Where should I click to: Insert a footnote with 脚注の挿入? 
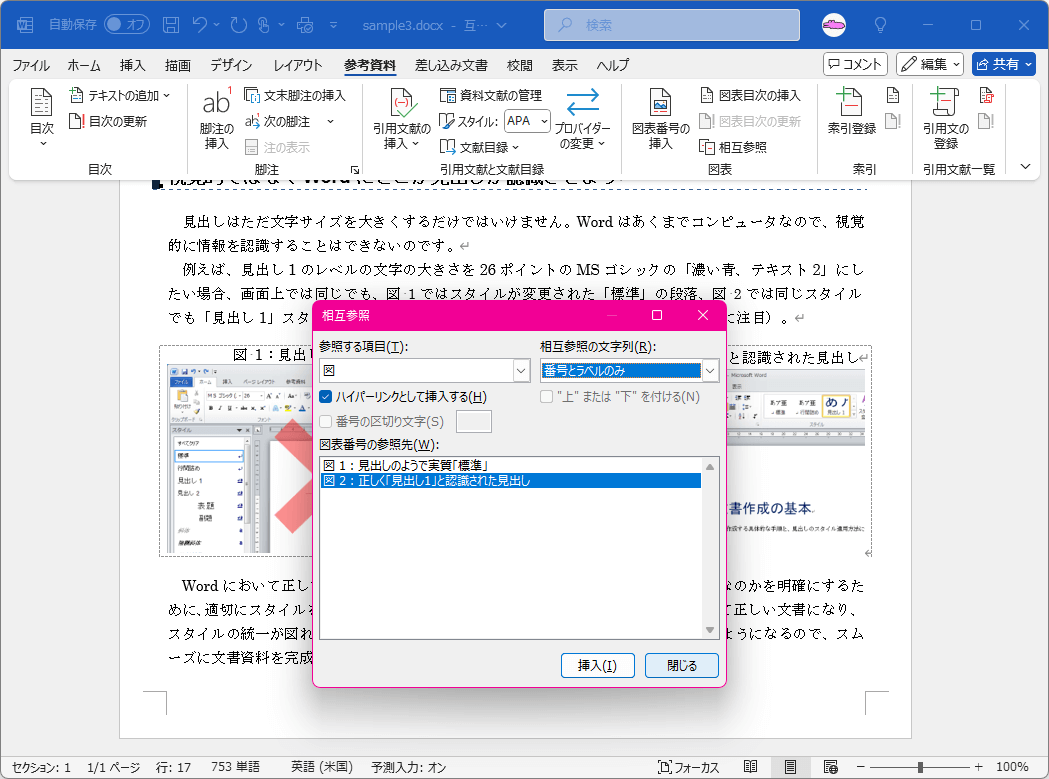(x=216, y=118)
